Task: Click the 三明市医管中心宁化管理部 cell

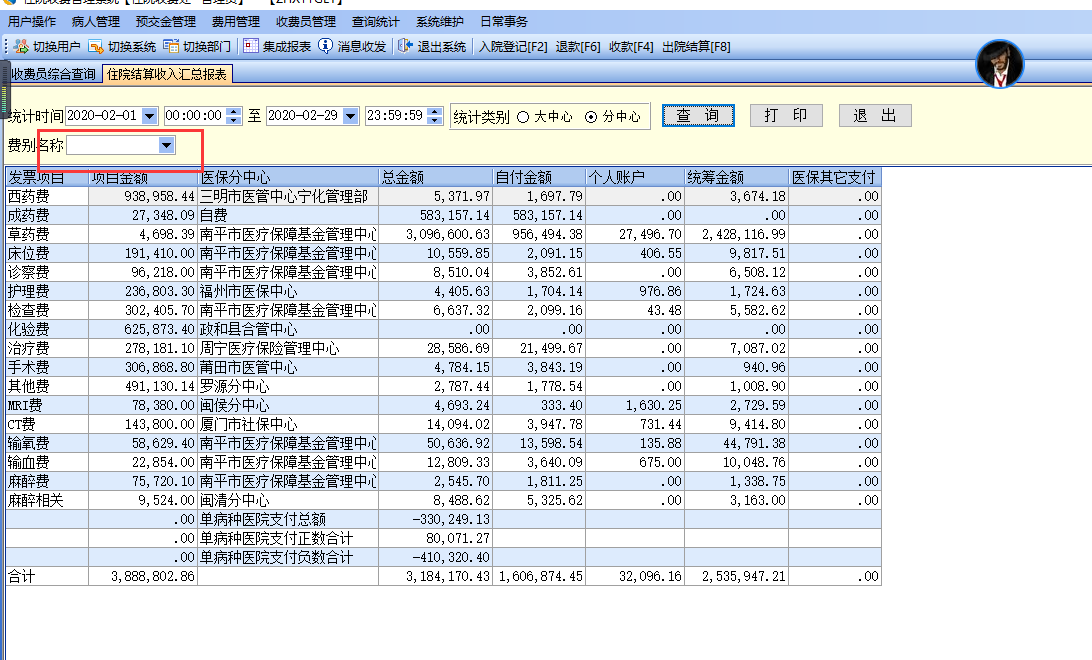Action: [288, 196]
